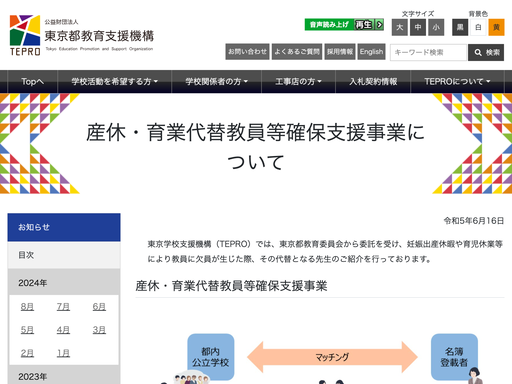This screenshot has width=512, height=384.
Task: Click the 令和5年6月16日 date text
Action: coord(474,221)
